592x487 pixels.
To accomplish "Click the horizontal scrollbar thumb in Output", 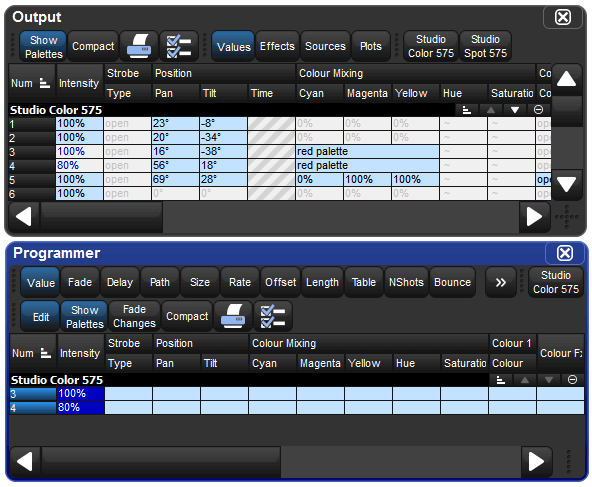I will coord(101,217).
